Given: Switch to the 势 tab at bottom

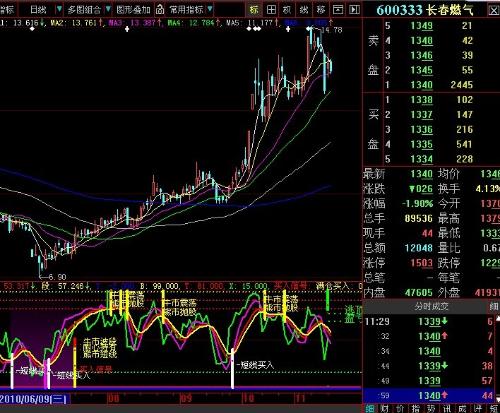Looking at the screenshot, I should pos(432,409).
